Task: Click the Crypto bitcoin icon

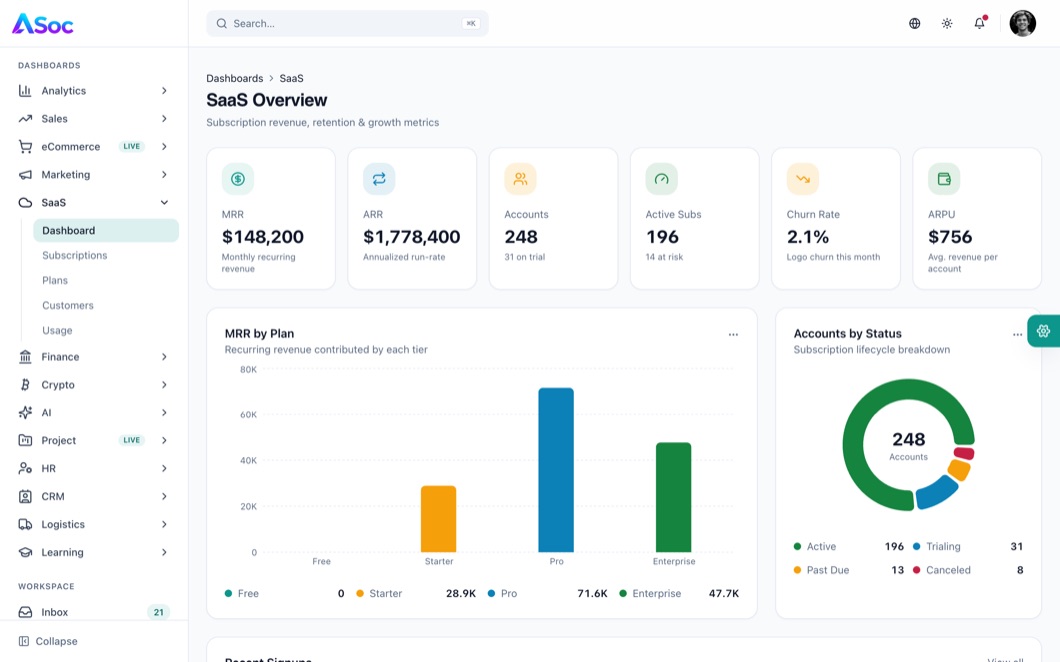Action: pyautogui.click(x=25, y=385)
